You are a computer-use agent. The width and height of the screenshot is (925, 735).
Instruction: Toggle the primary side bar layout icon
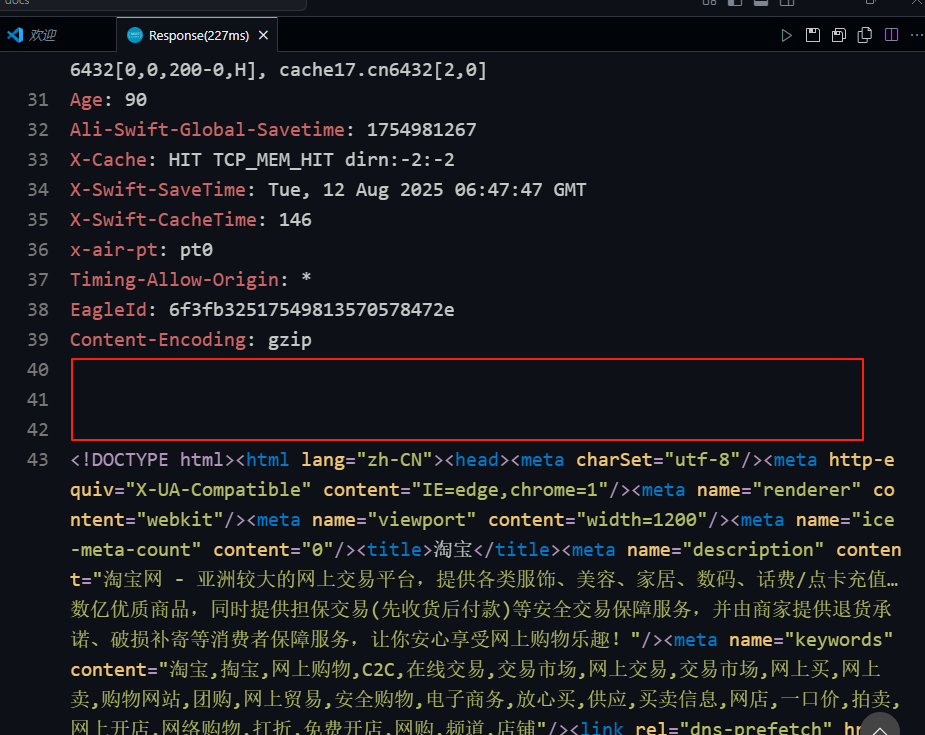coord(735,2)
